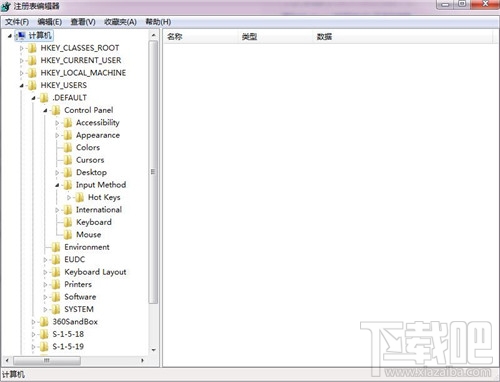The width and height of the screenshot is (500, 382).
Task: Click the Environment folder icon
Action: tap(56, 247)
